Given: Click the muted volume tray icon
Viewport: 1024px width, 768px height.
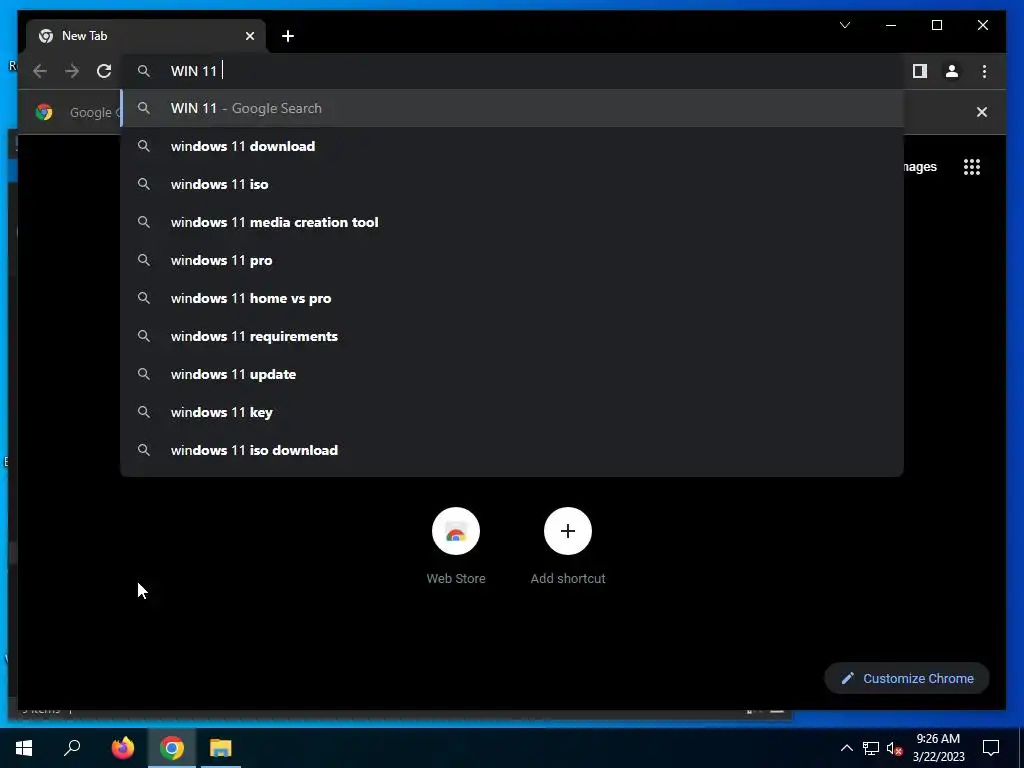Looking at the screenshot, I should tap(894, 748).
